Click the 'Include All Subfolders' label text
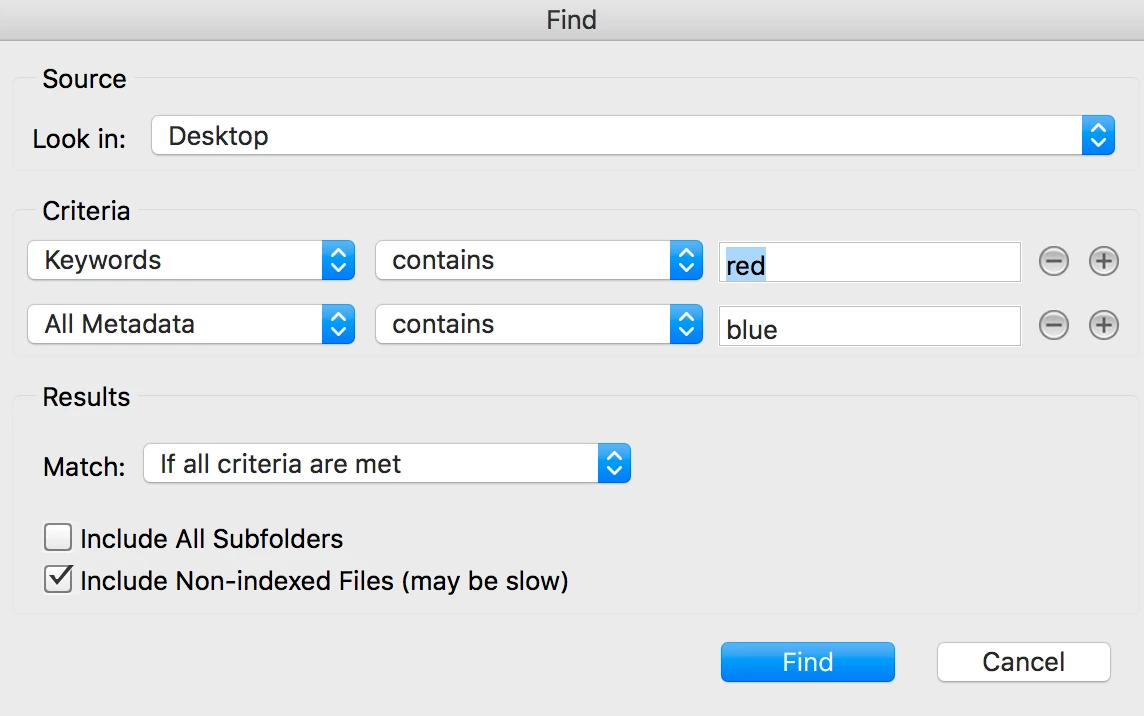The height and width of the screenshot is (716, 1144). (x=211, y=539)
